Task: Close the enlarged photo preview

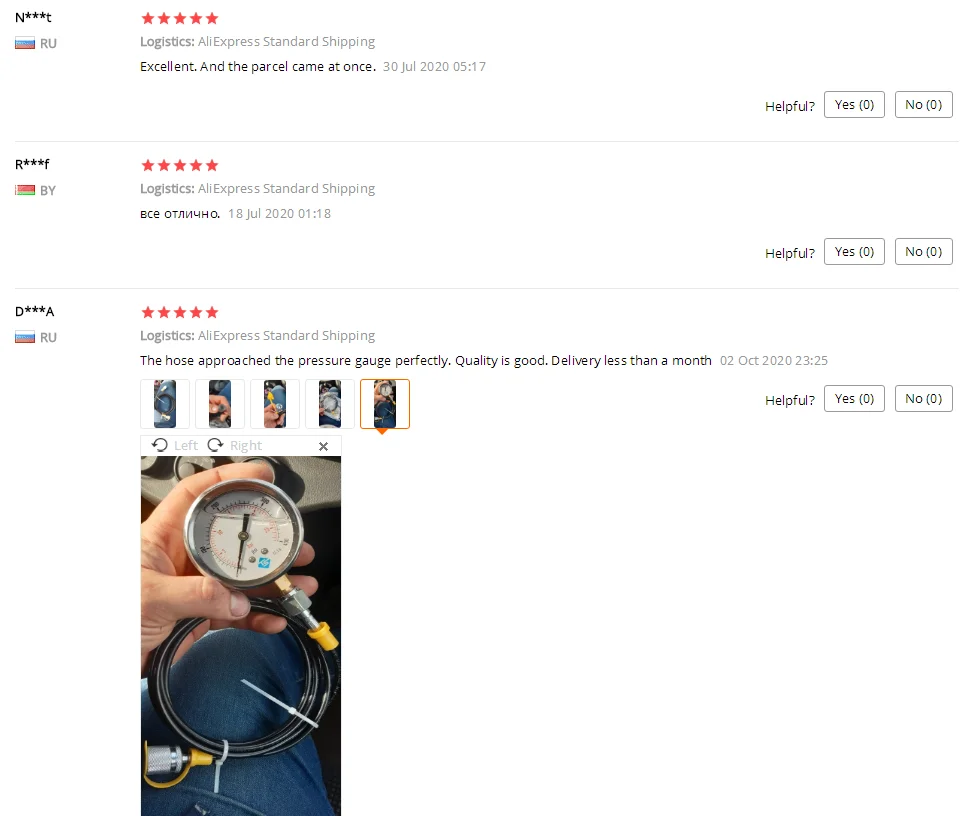Action: (x=323, y=446)
